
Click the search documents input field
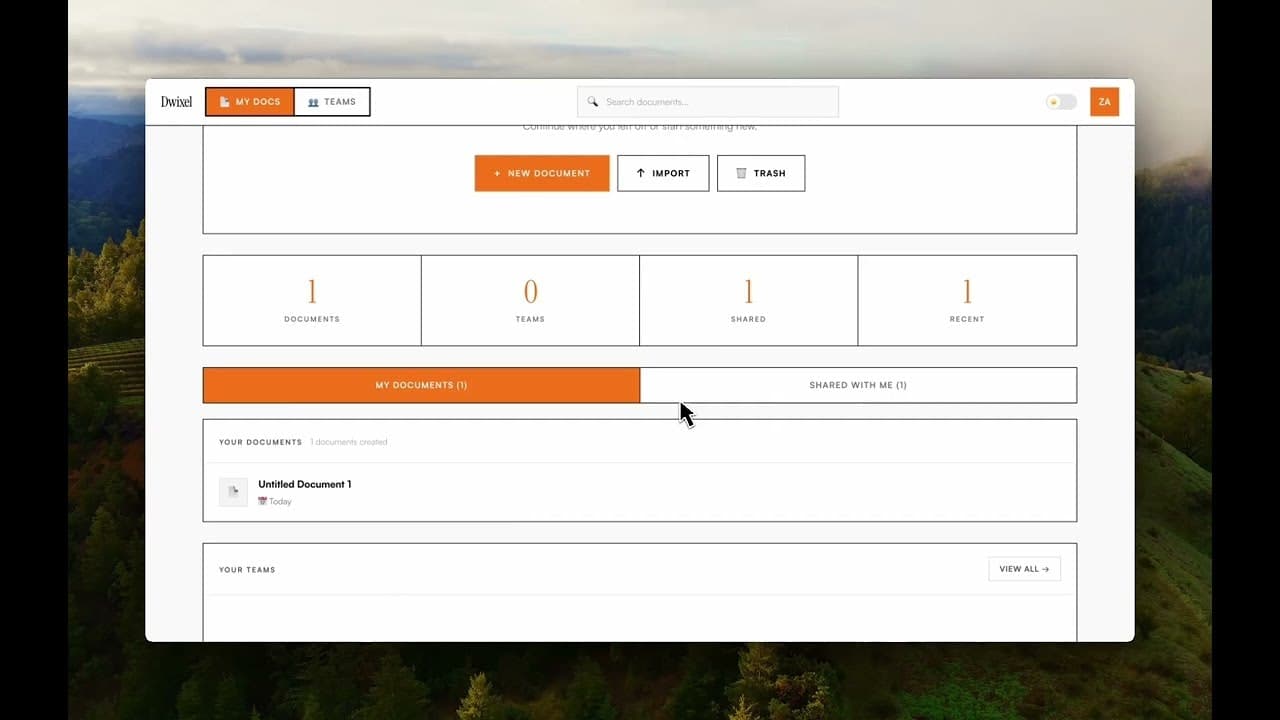pos(707,101)
